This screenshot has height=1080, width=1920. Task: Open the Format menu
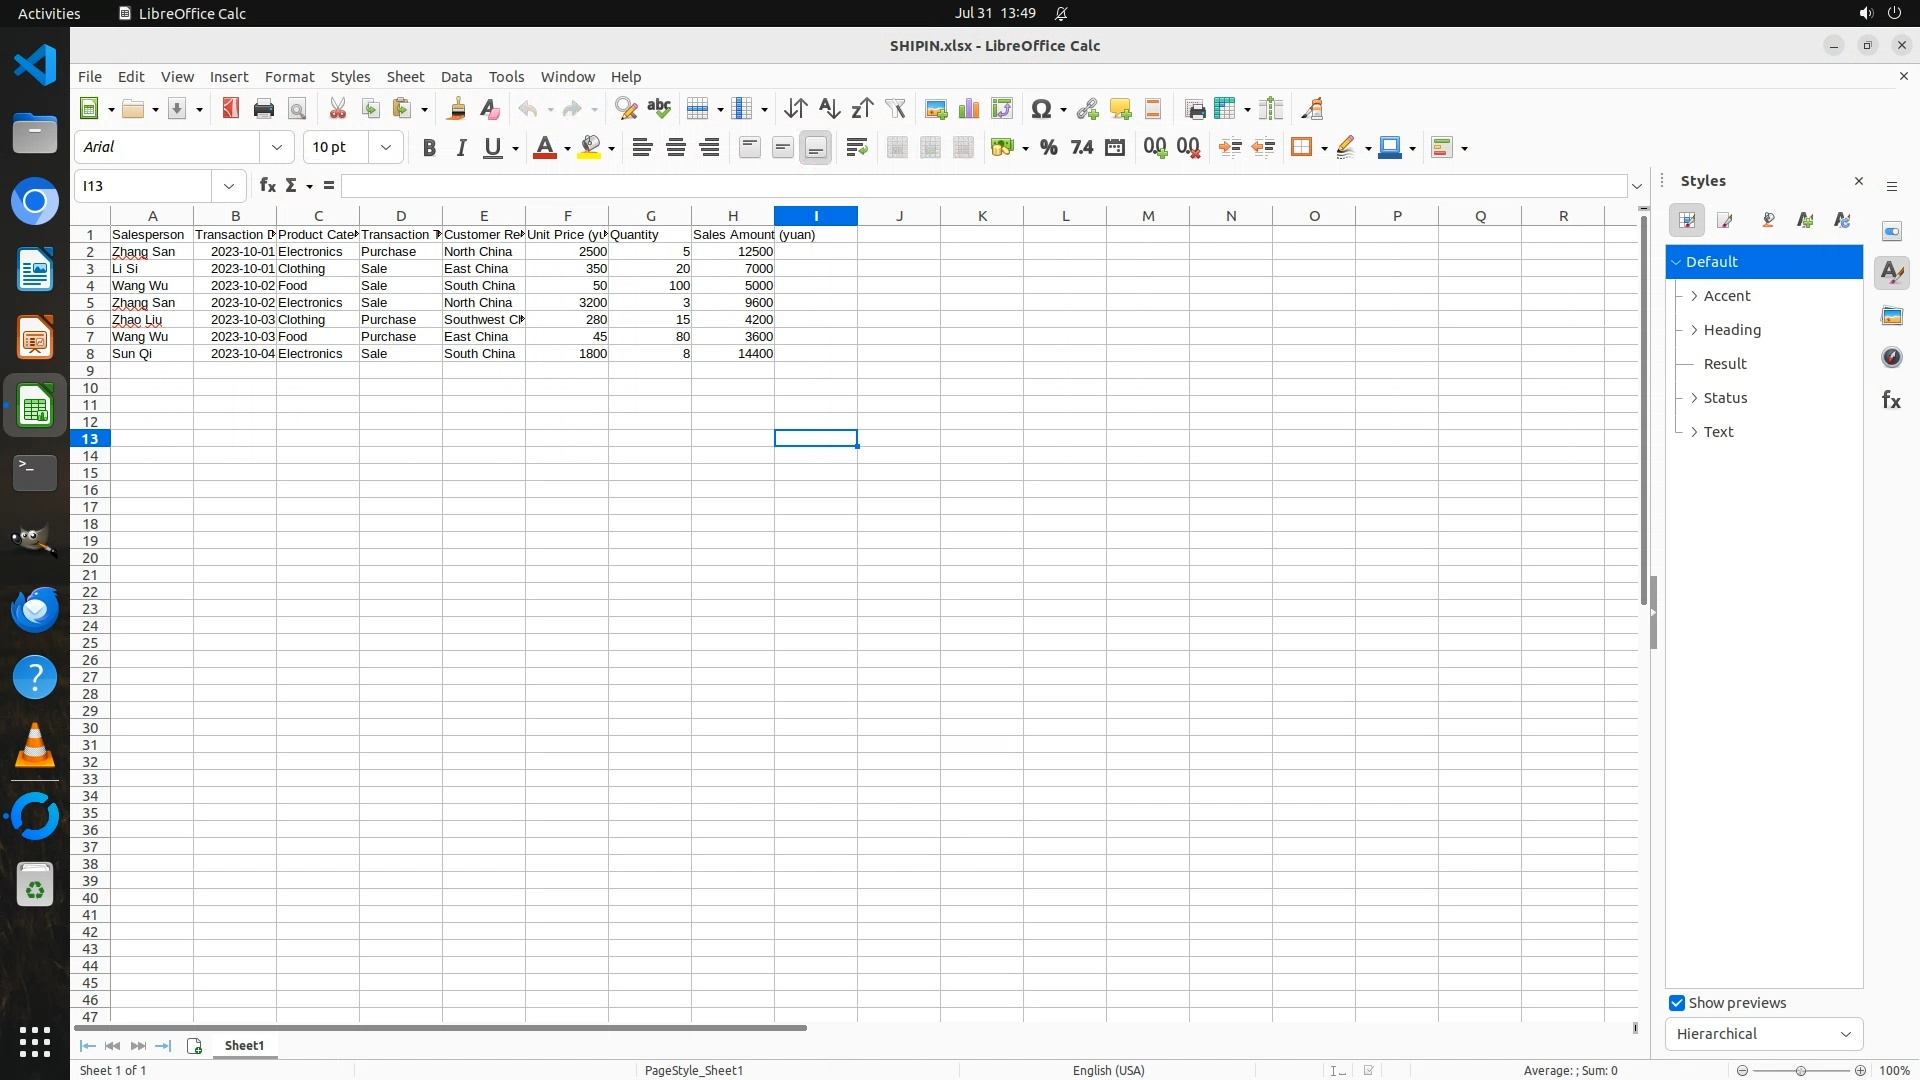(x=289, y=77)
